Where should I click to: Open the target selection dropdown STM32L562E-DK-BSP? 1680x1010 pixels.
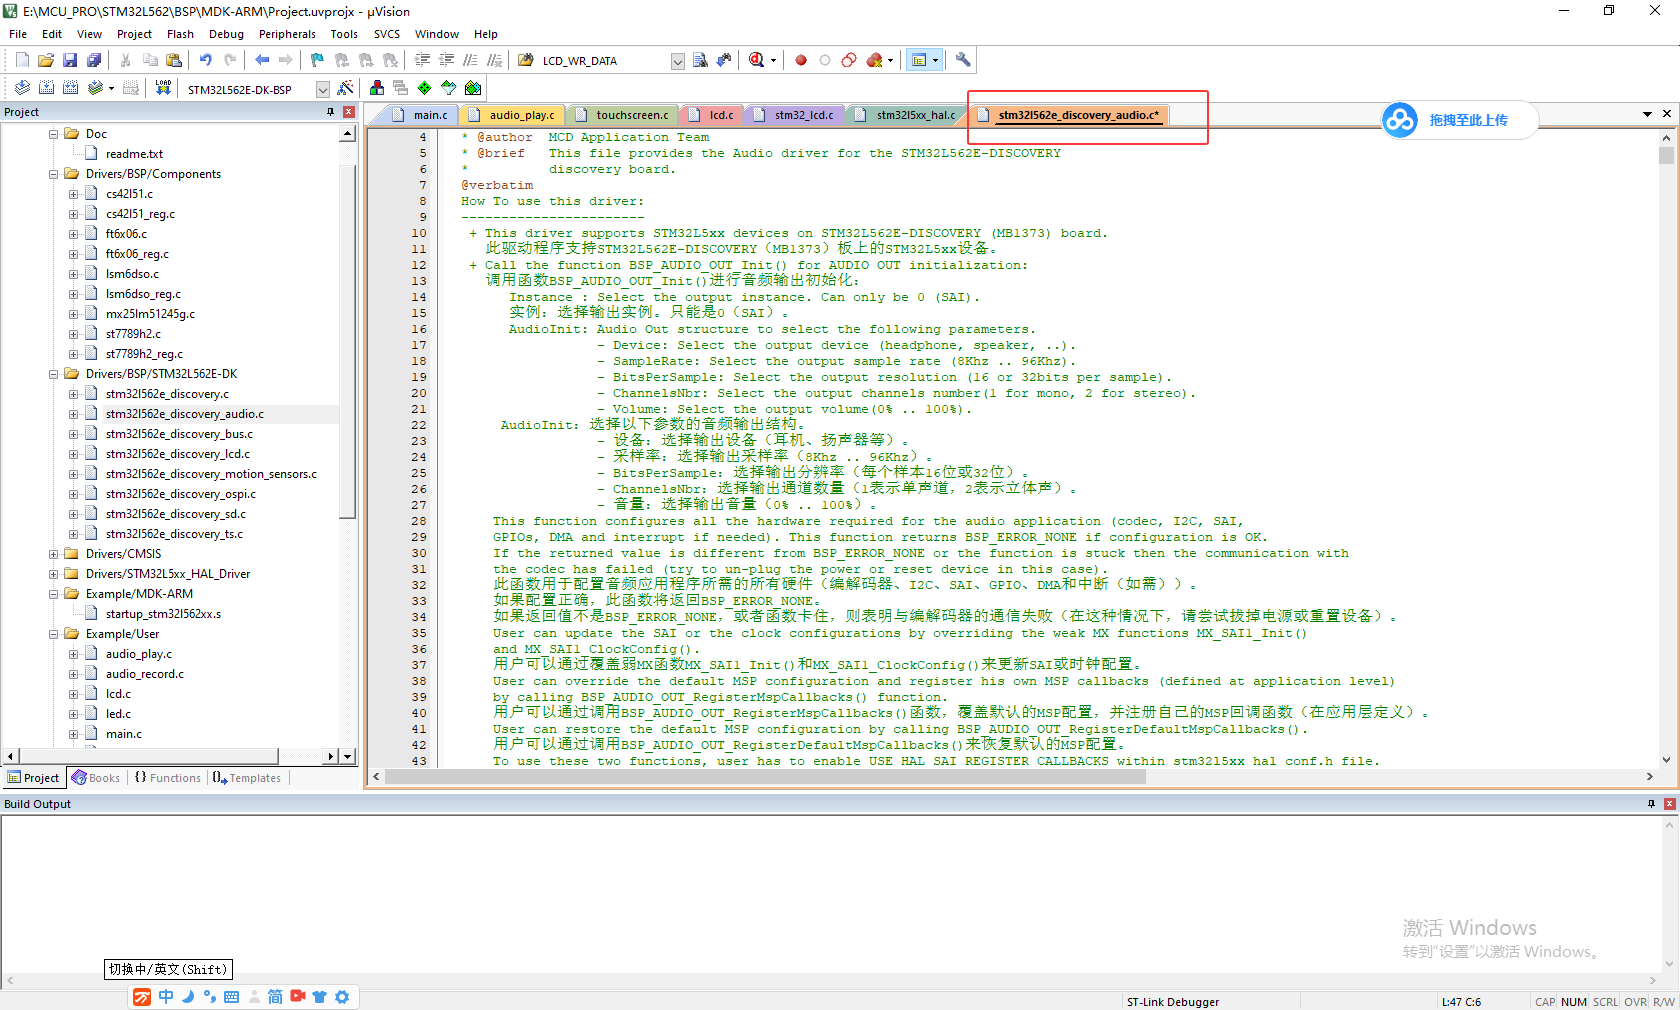(x=323, y=89)
